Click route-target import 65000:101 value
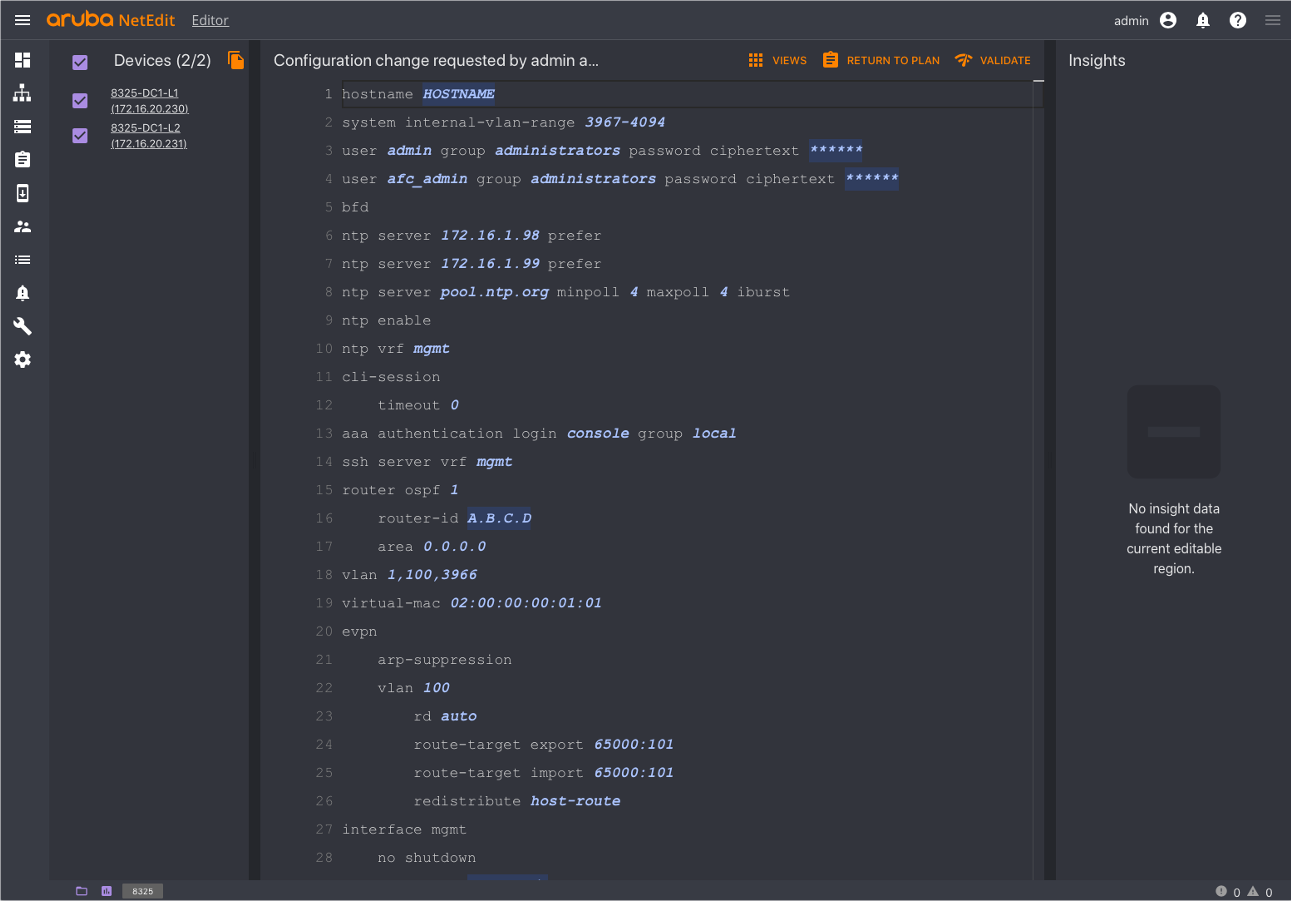This screenshot has height=902, width=1291. 634,772
